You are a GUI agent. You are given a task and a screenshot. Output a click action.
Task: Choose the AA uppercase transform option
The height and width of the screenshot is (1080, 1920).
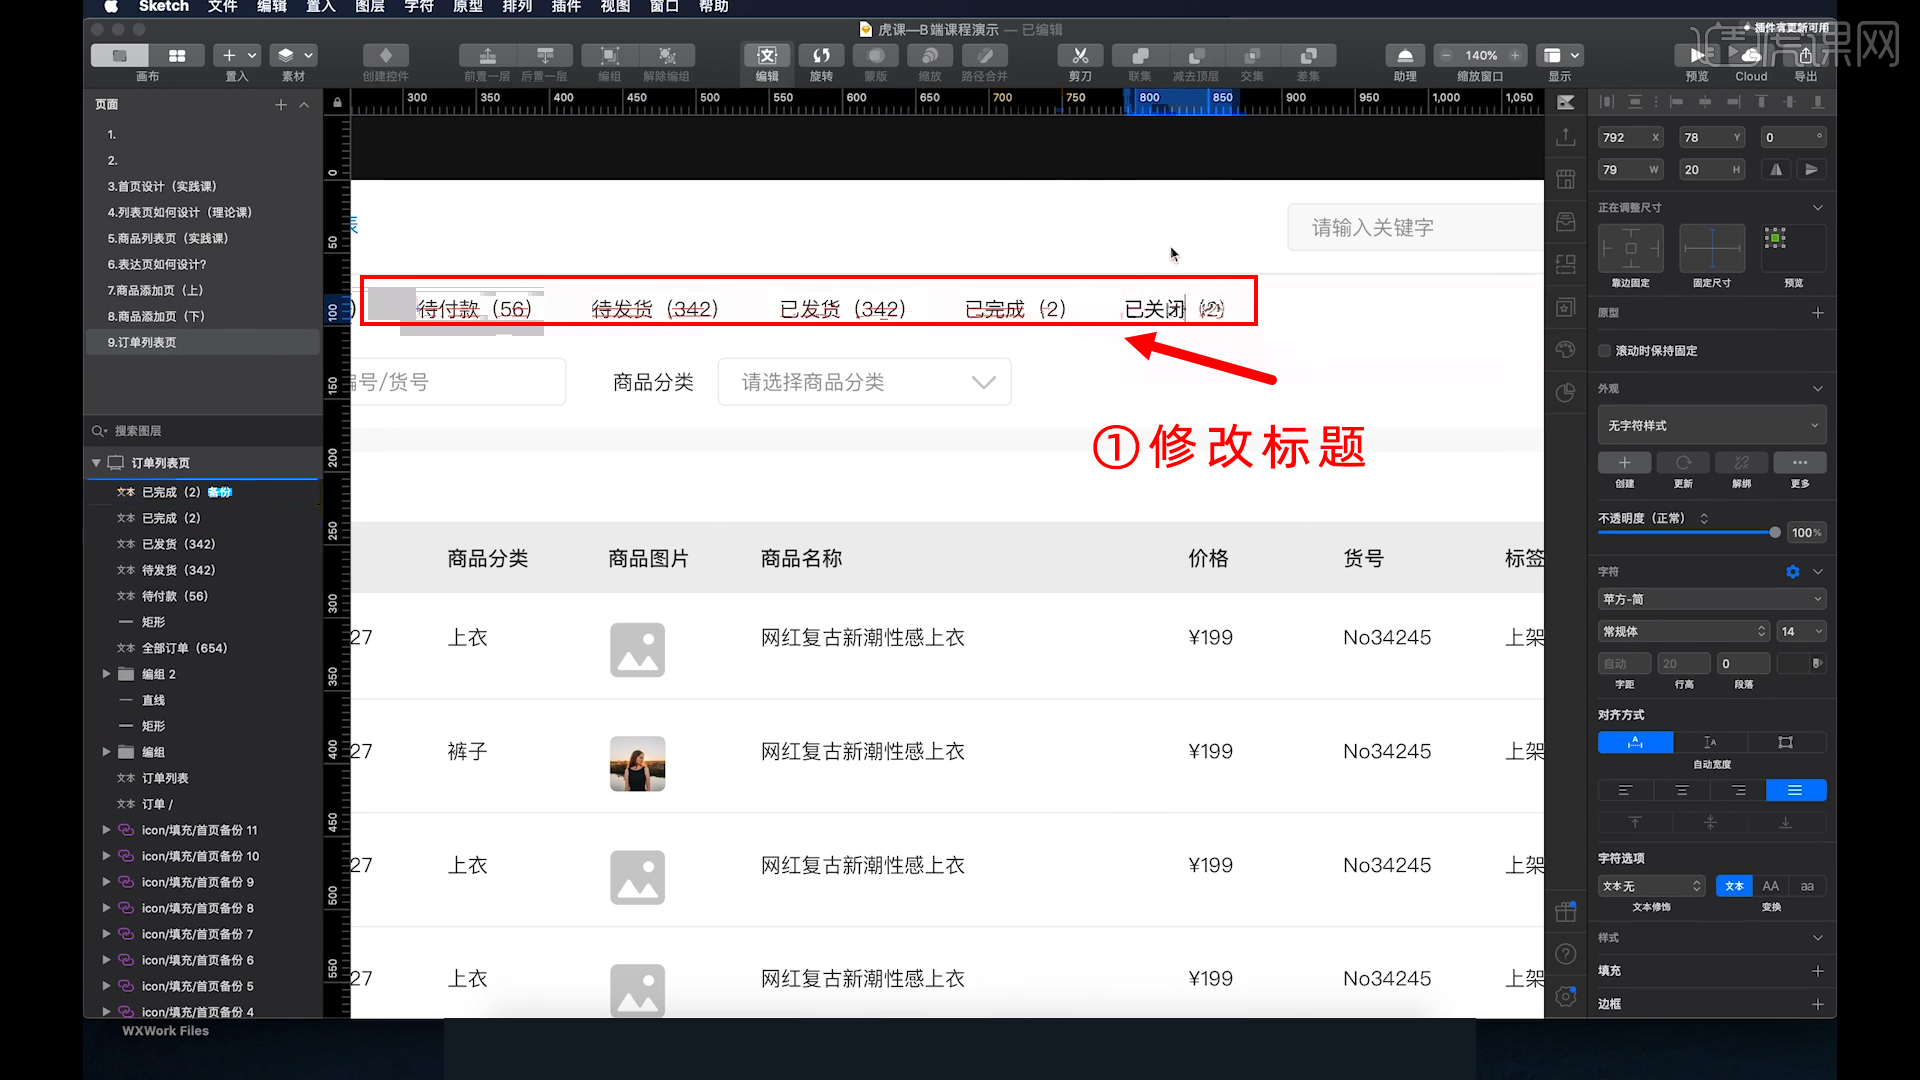click(1770, 886)
